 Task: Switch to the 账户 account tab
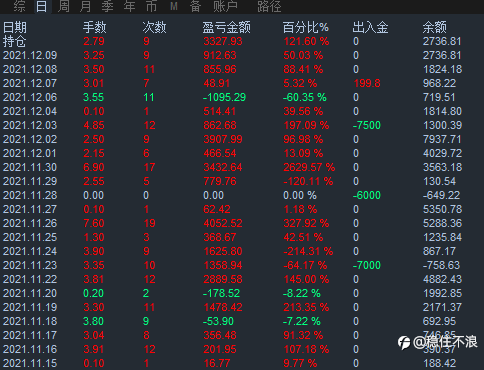(x=225, y=6)
